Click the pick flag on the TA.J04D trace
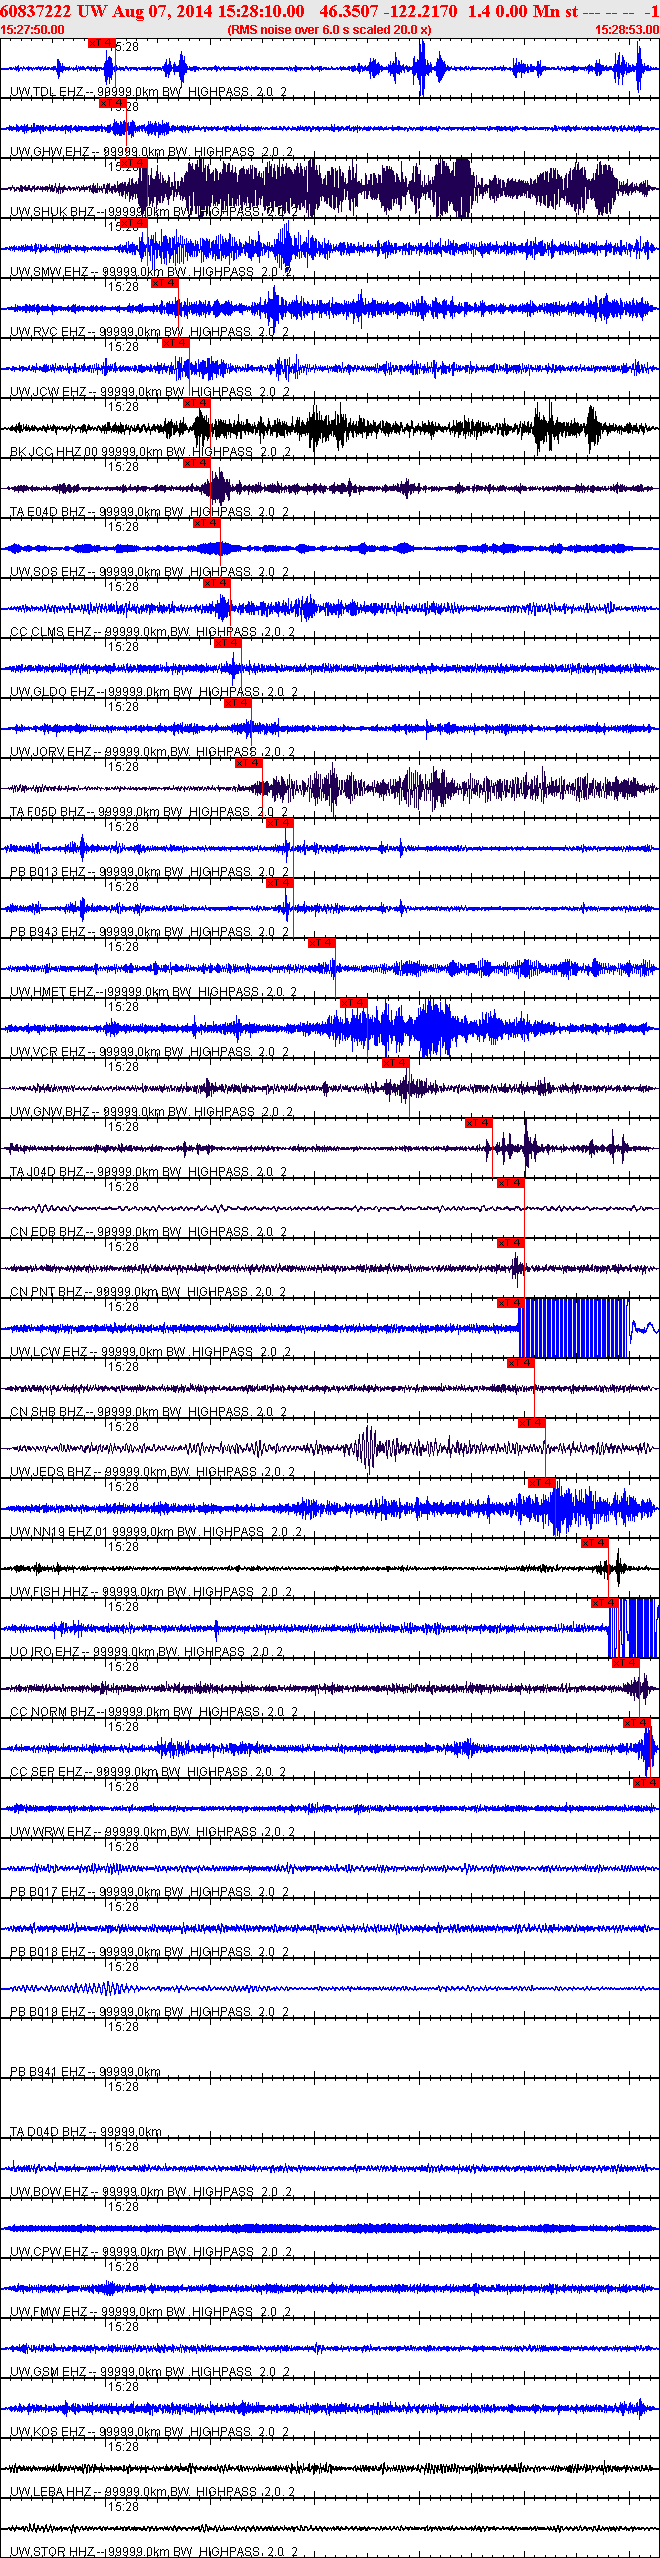660x2558 pixels. [x=479, y=1123]
